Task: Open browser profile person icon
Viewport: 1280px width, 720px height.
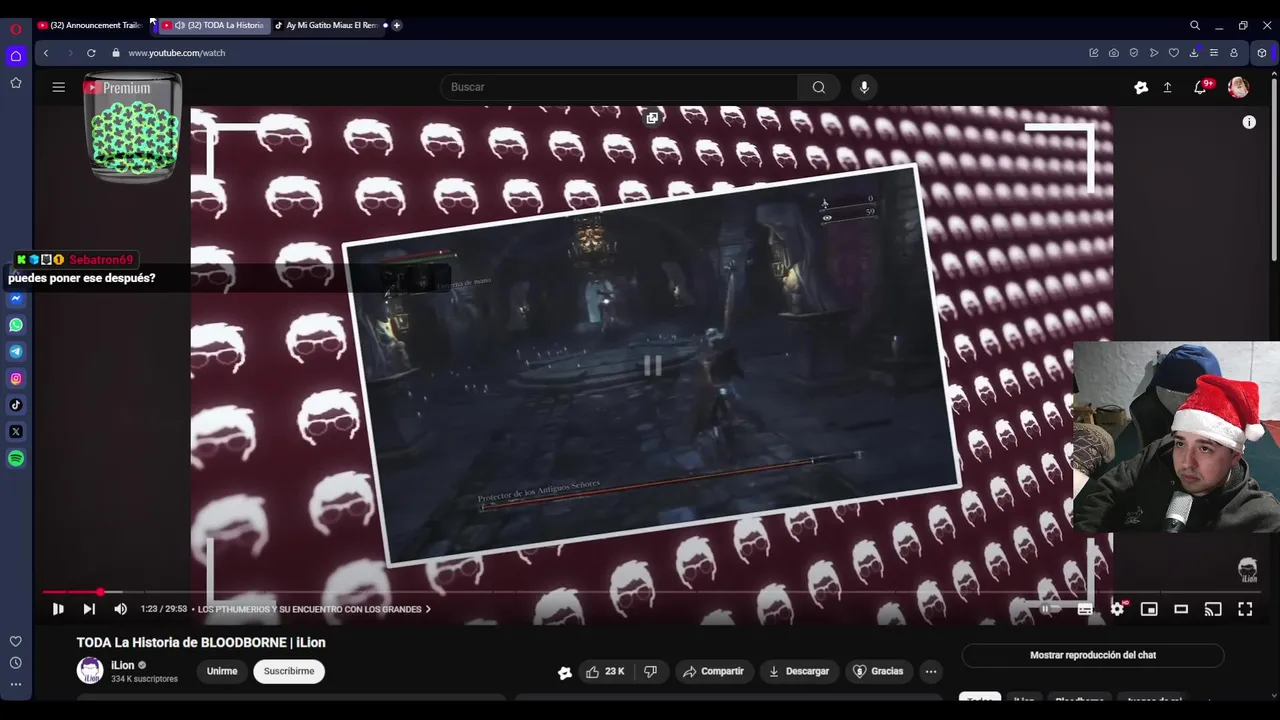Action: [x=1234, y=53]
